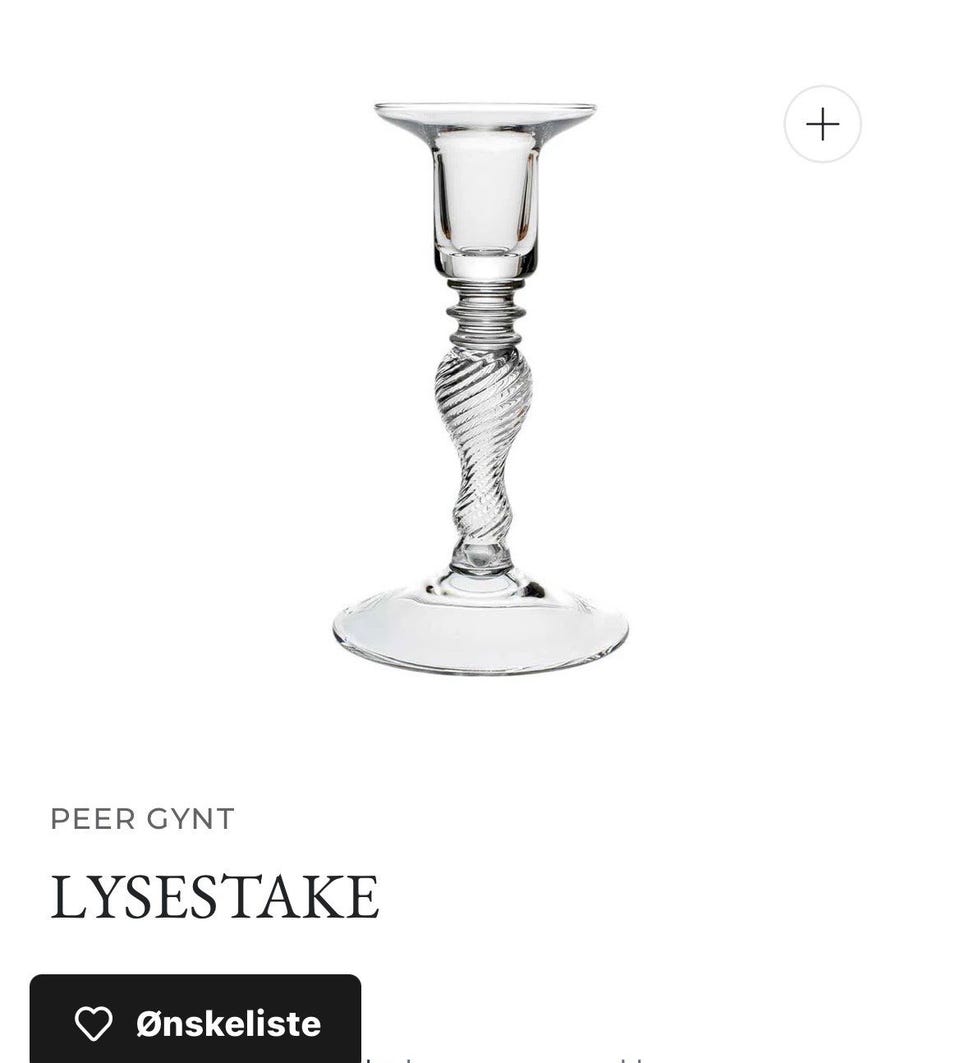Click the candle cup holding the candle
The image size is (960, 1063).
click(x=485, y=203)
